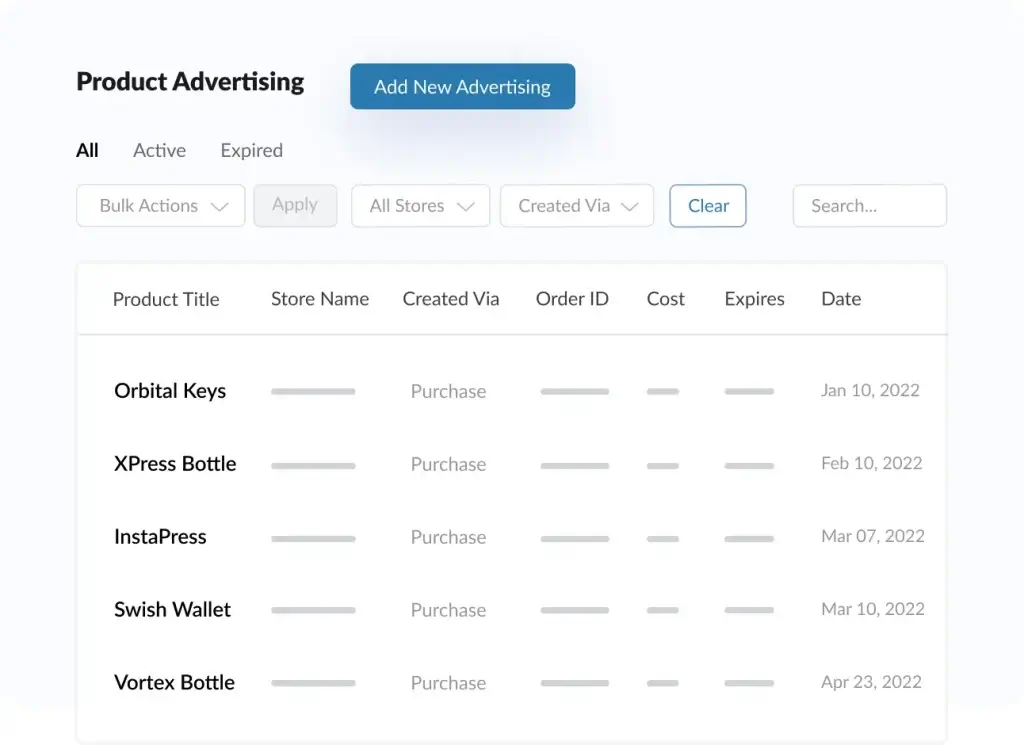The height and width of the screenshot is (745, 1024).
Task: Click Purchase in the Orbital Keys row
Action: coord(449,391)
